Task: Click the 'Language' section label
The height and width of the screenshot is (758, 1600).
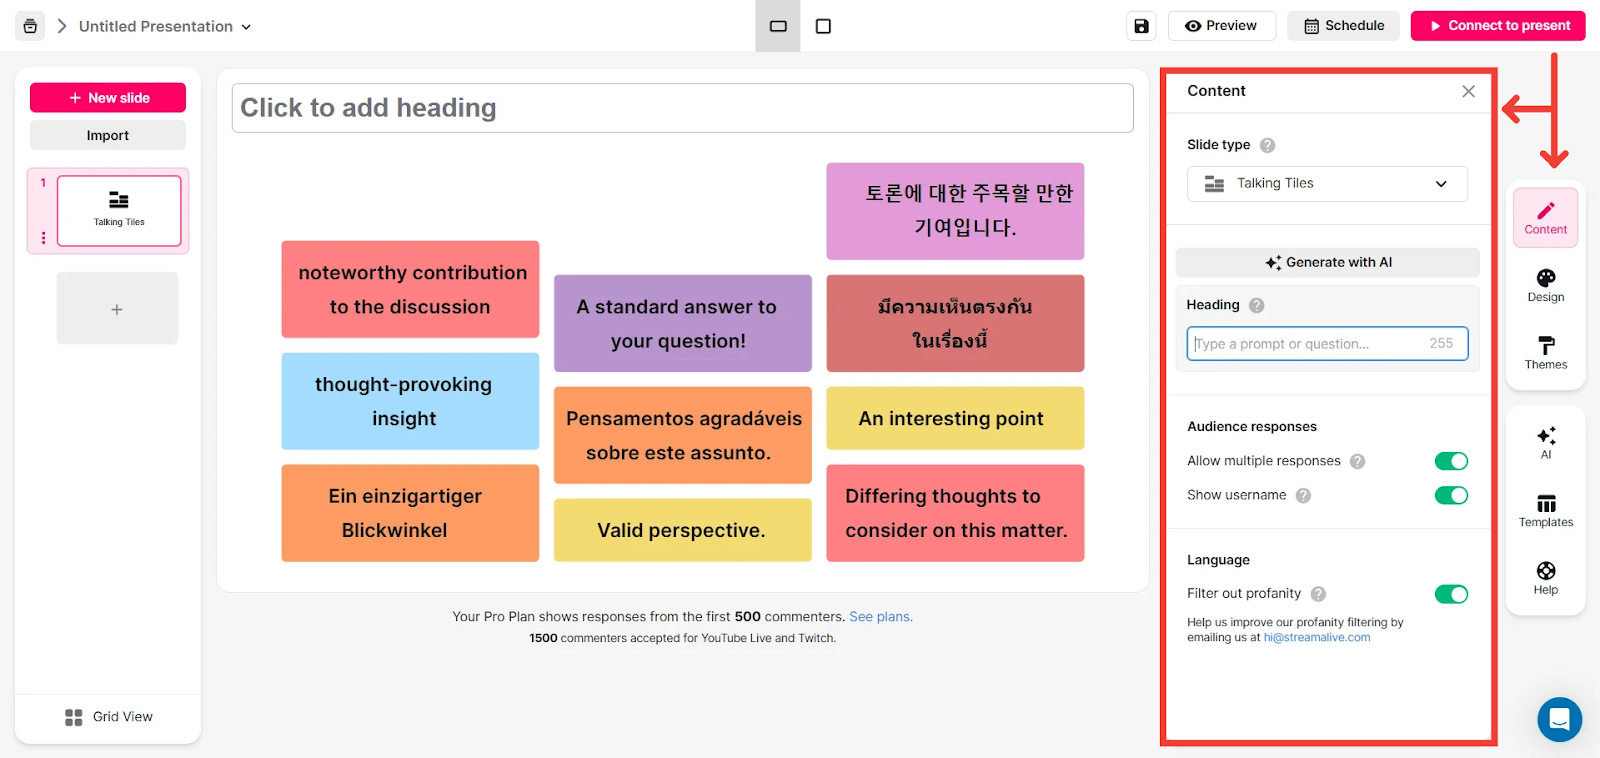Action: [x=1218, y=560]
